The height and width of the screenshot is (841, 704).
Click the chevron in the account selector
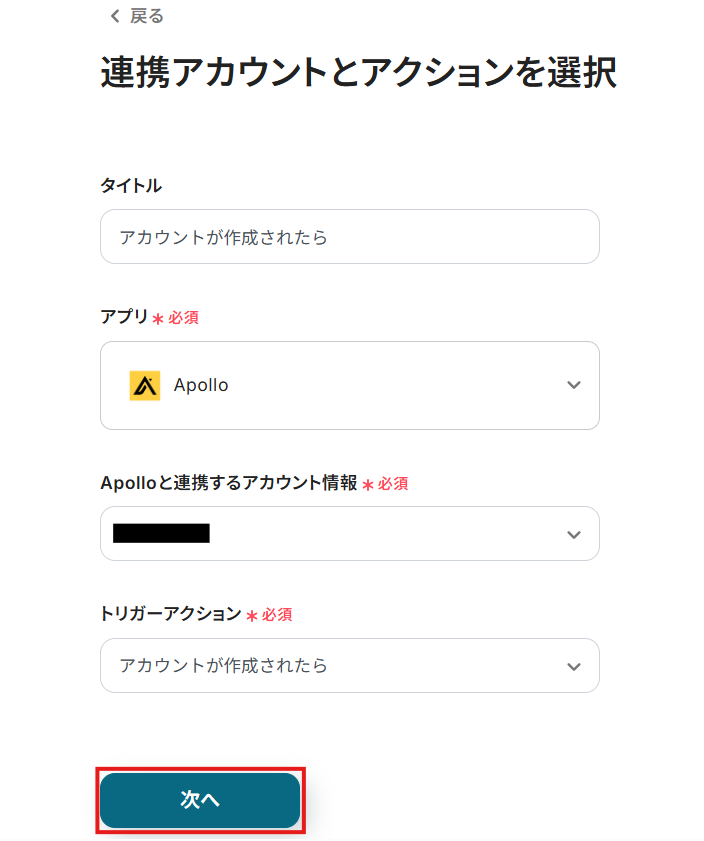click(574, 535)
